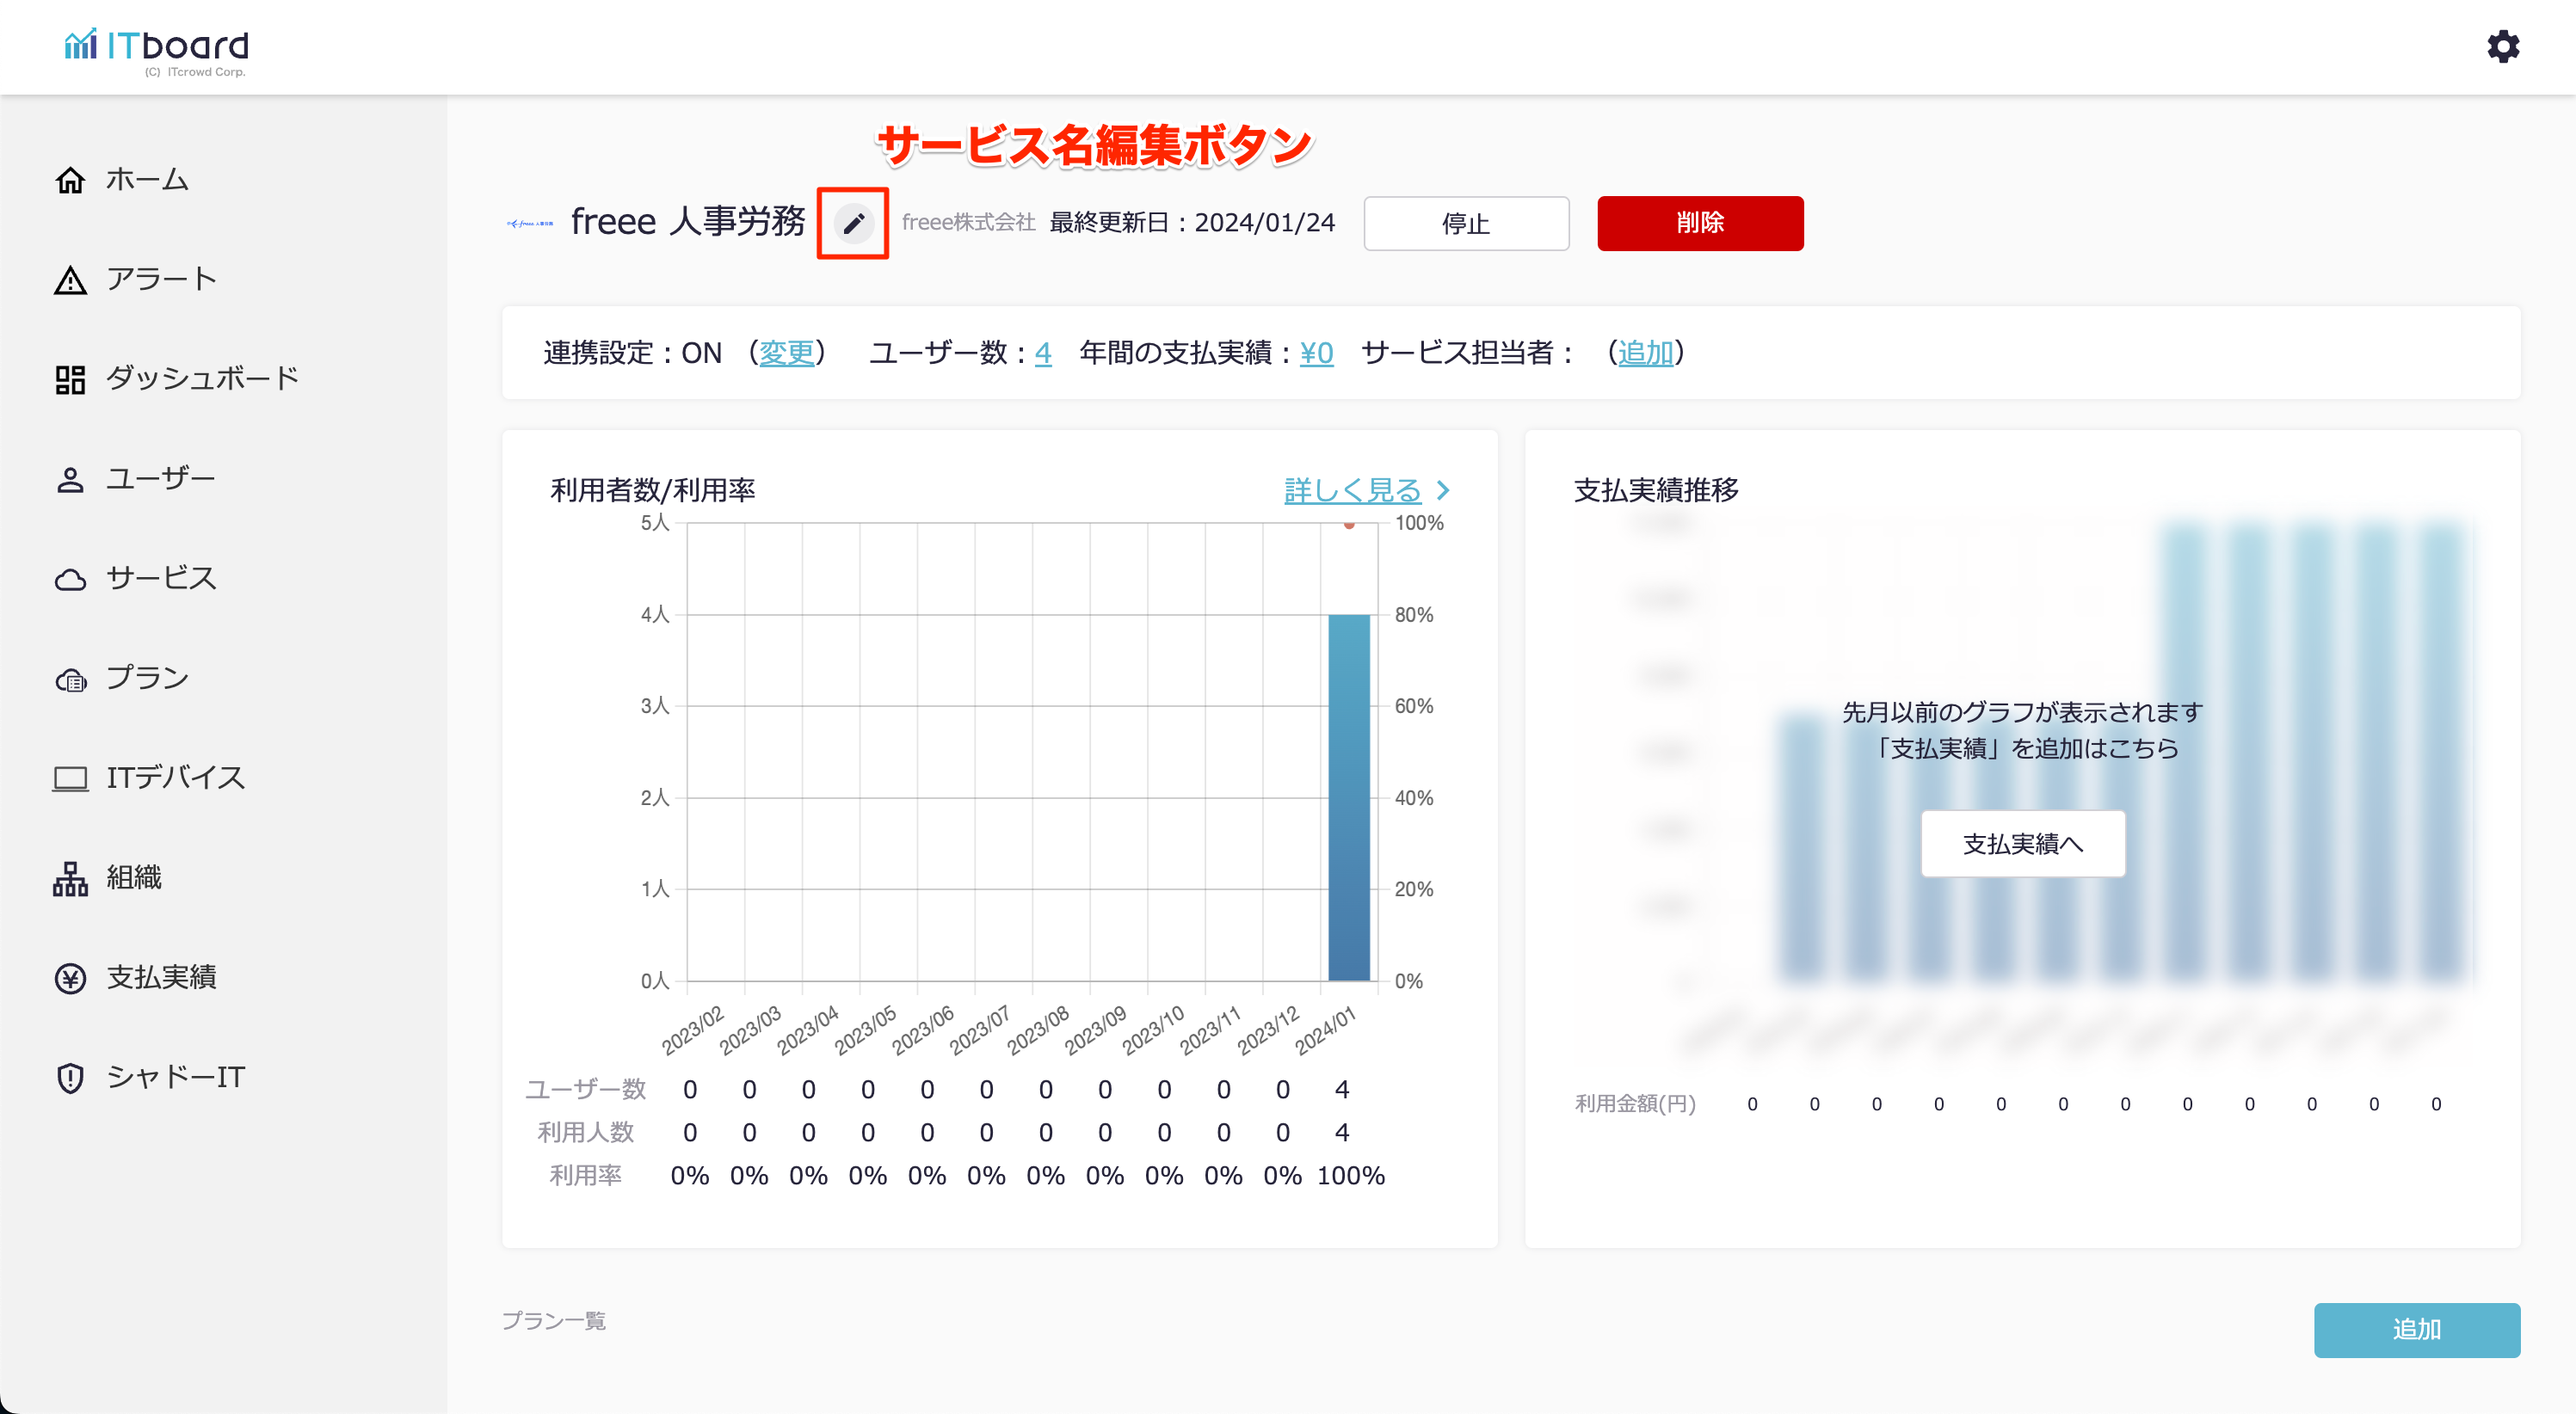Open settings via the gear icon
The height and width of the screenshot is (1414, 2576).
(2503, 46)
